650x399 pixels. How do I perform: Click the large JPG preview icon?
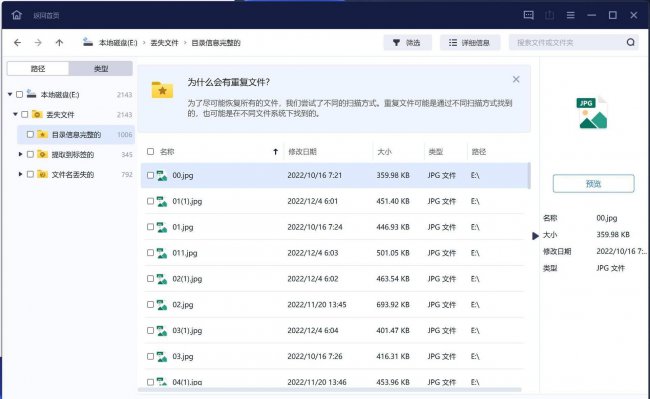tap(592, 113)
